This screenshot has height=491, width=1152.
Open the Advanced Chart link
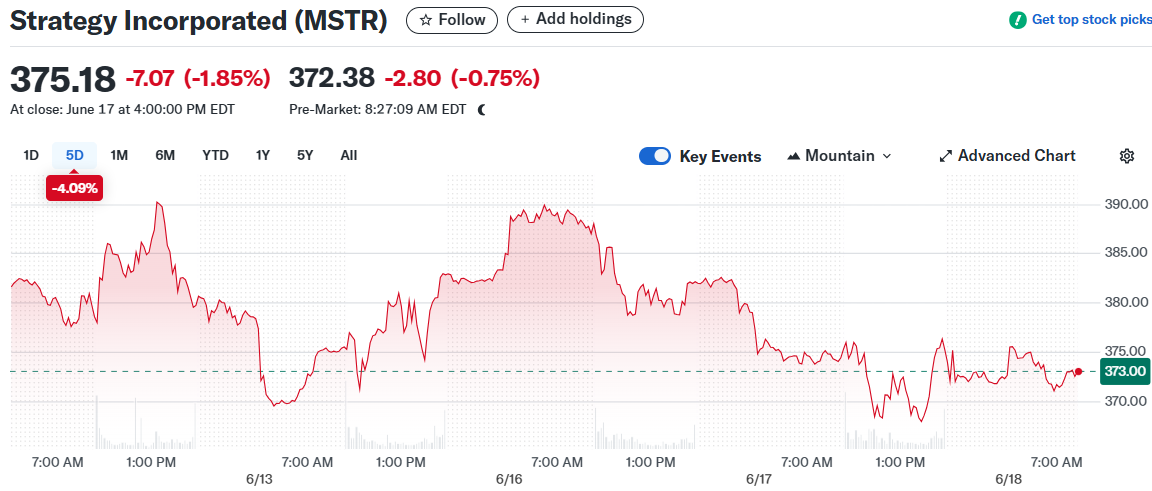[x=1007, y=156]
